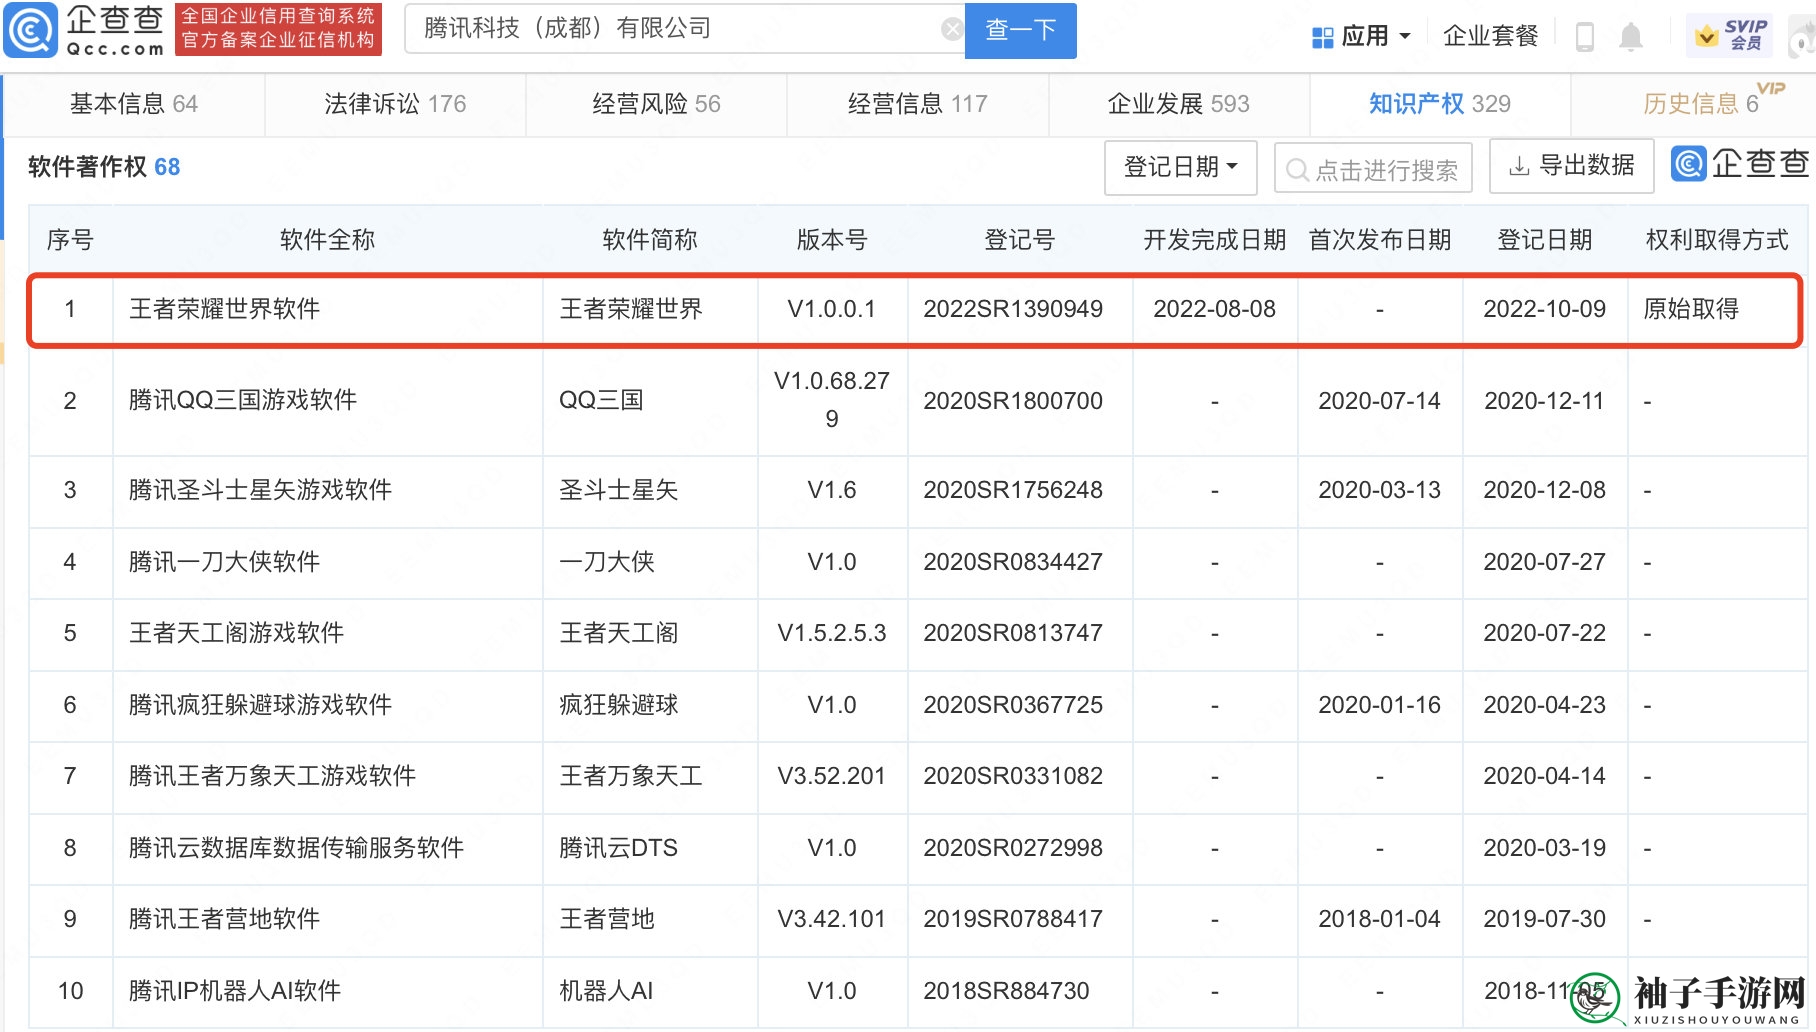This screenshot has height=1032, width=1816.
Task: Click the export download icon
Action: (x=1519, y=166)
